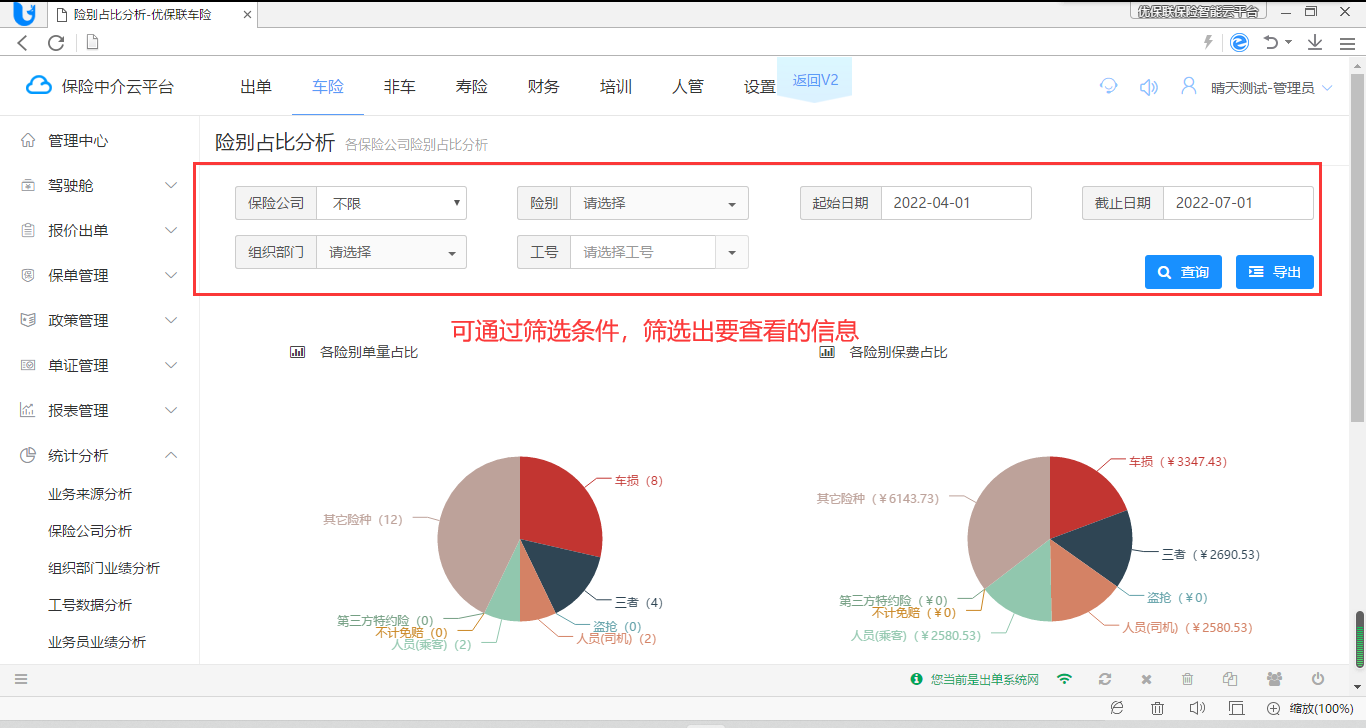Open the browser hamburger menu
The width and height of the screenshot is (1366, 728).
pyautogui.click(x=1347, y=43)
